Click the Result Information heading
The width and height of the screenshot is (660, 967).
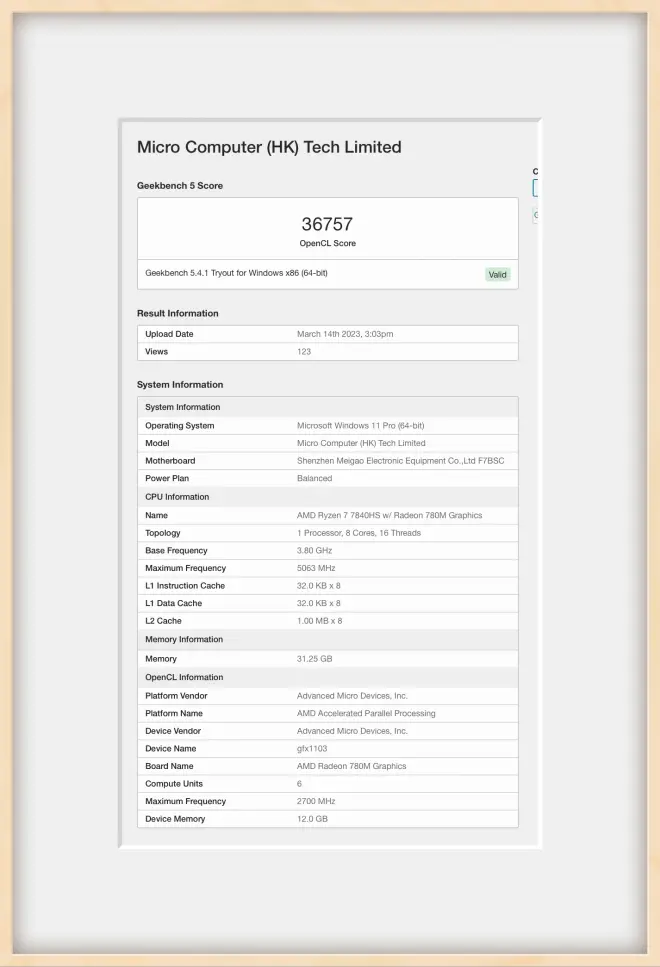coord(177,313)
